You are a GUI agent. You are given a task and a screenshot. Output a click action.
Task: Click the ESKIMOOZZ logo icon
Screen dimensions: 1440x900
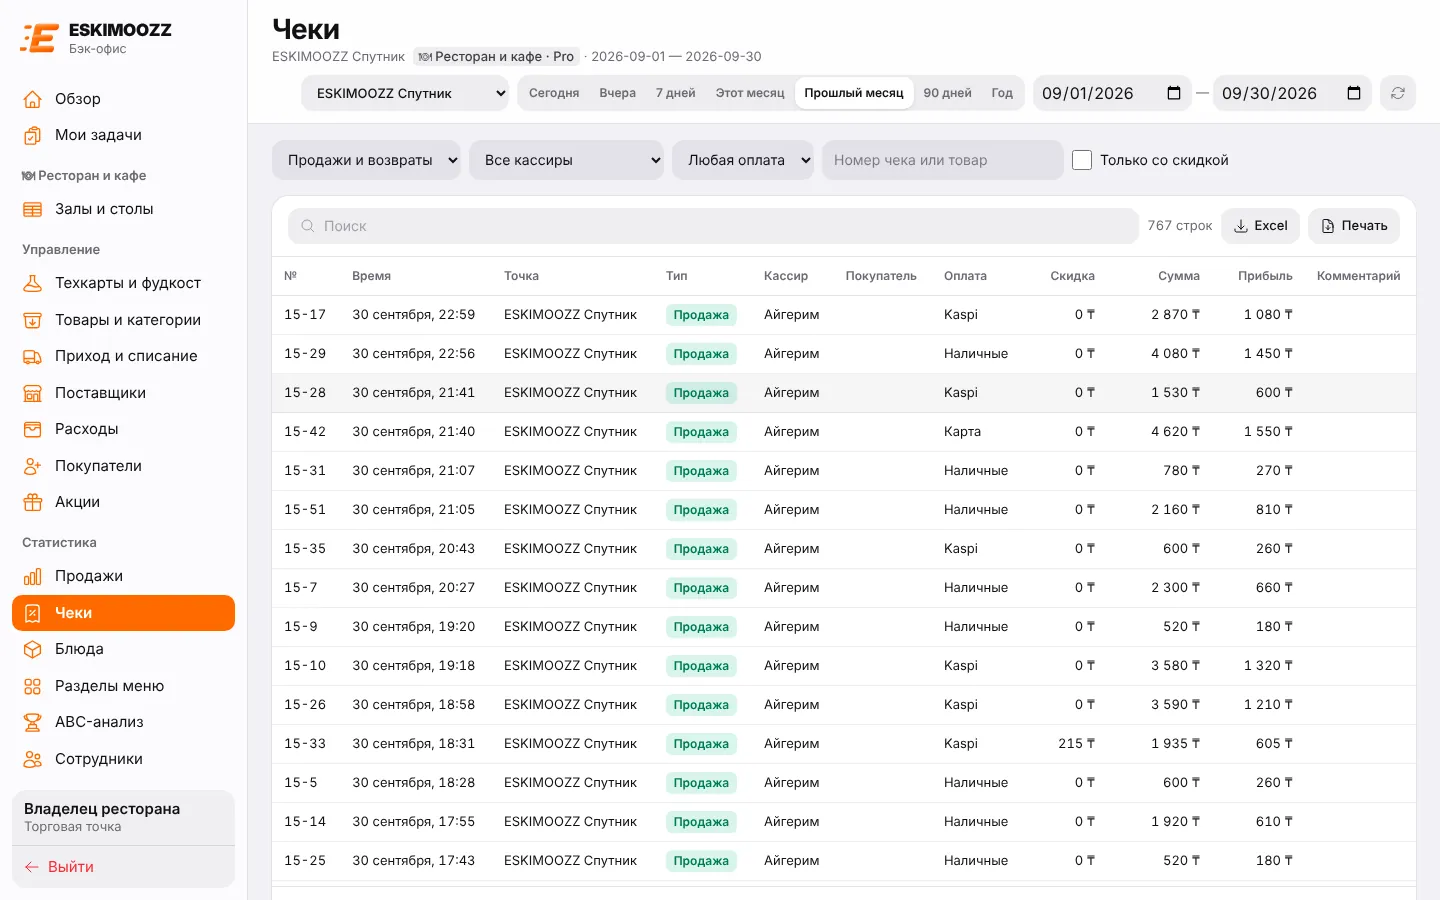point(39,38)
